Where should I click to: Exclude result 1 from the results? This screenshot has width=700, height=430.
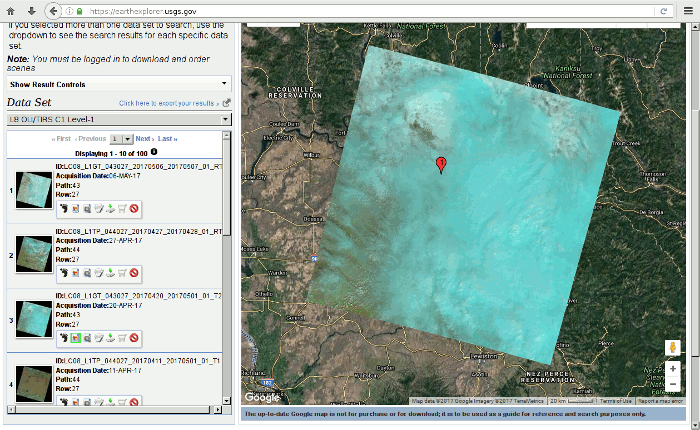[x=134, y=208]
